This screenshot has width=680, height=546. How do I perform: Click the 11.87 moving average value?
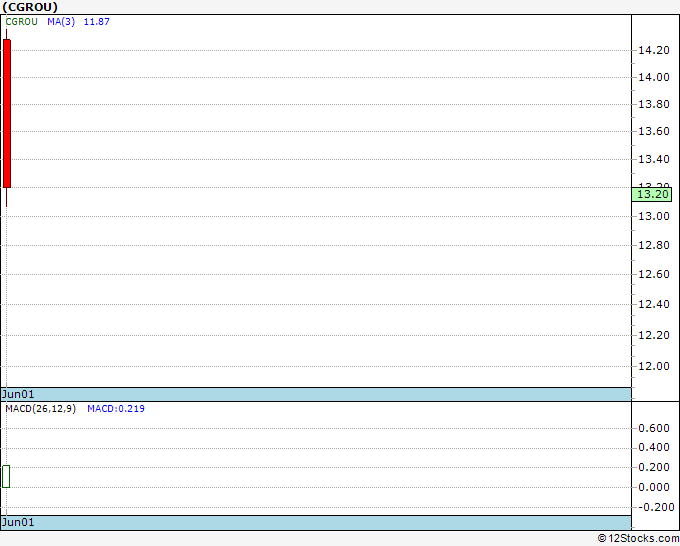[x=96, y=22]
